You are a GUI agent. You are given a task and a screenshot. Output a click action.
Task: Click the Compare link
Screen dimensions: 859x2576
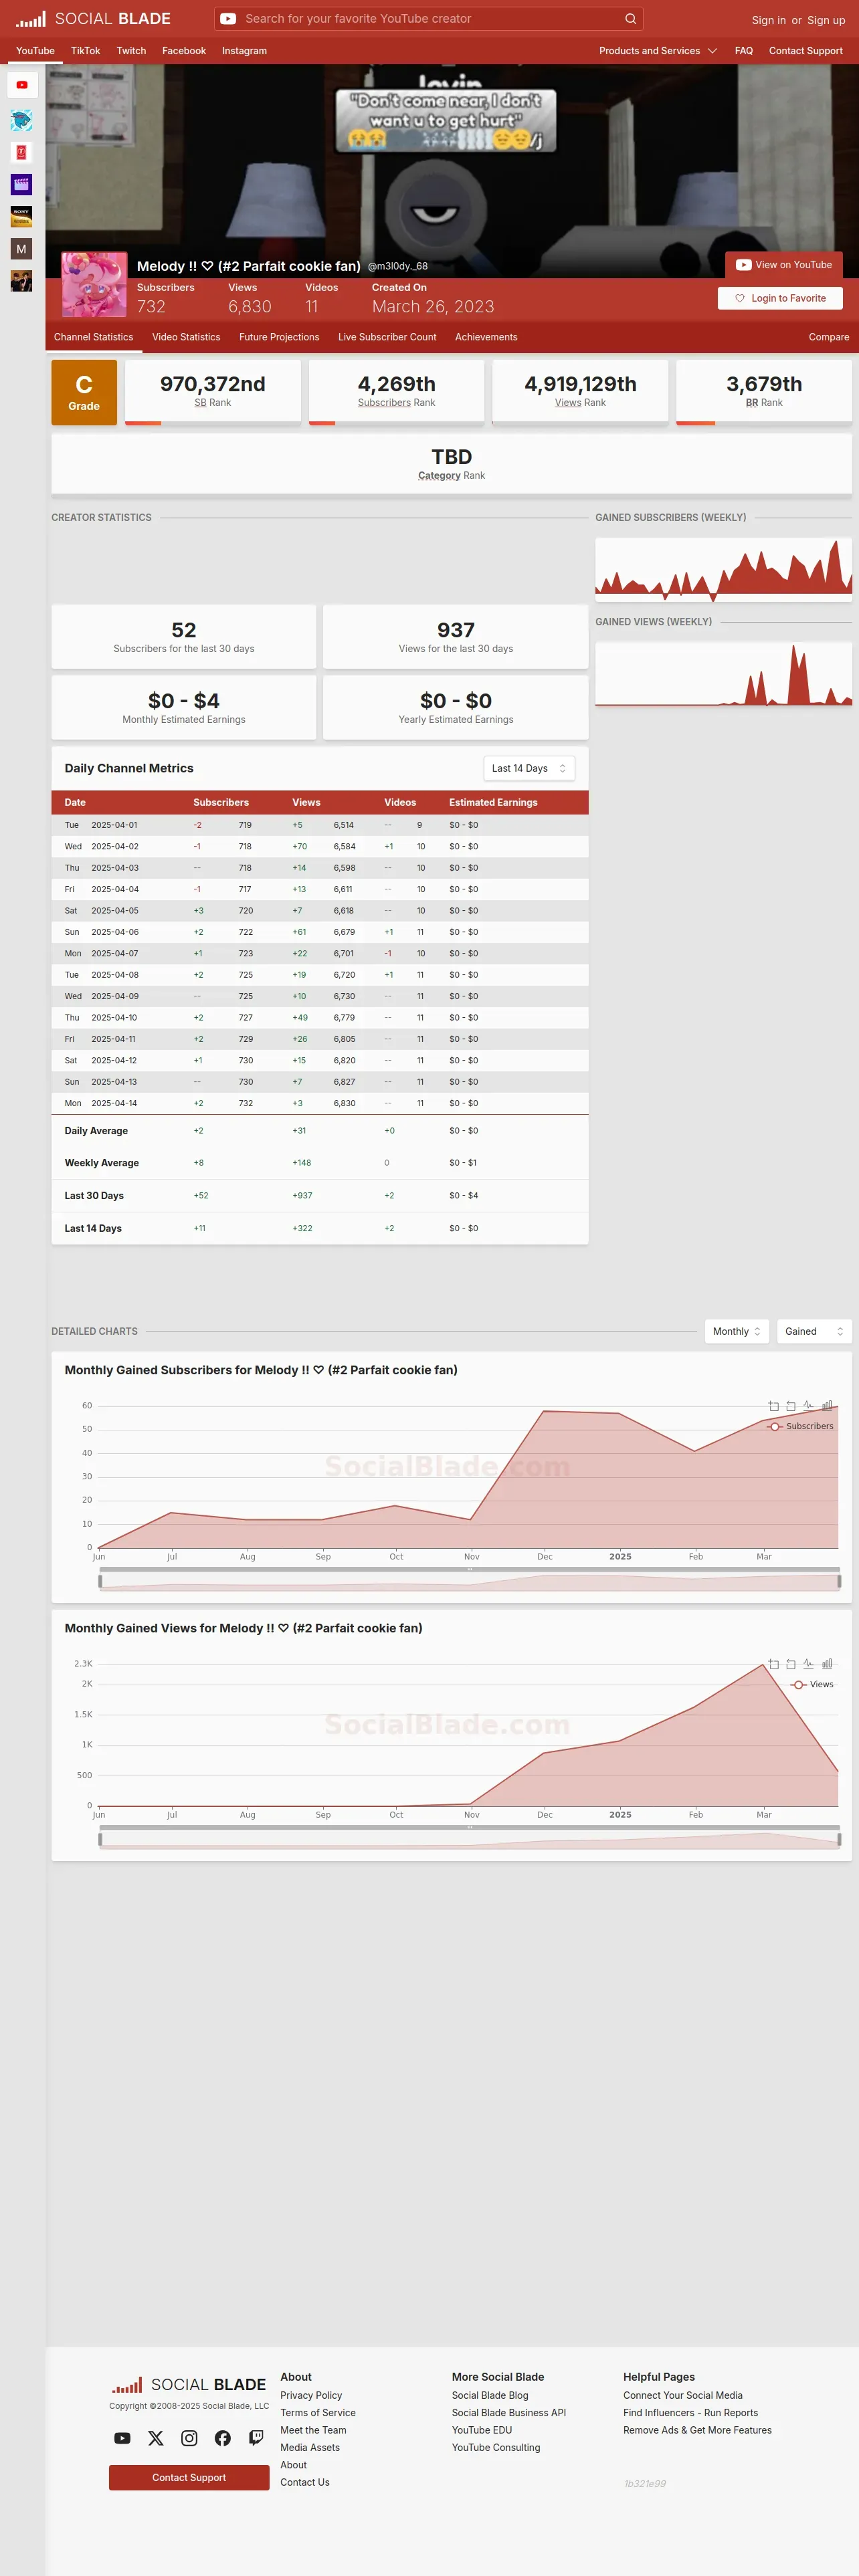click(x=829, y=337)
